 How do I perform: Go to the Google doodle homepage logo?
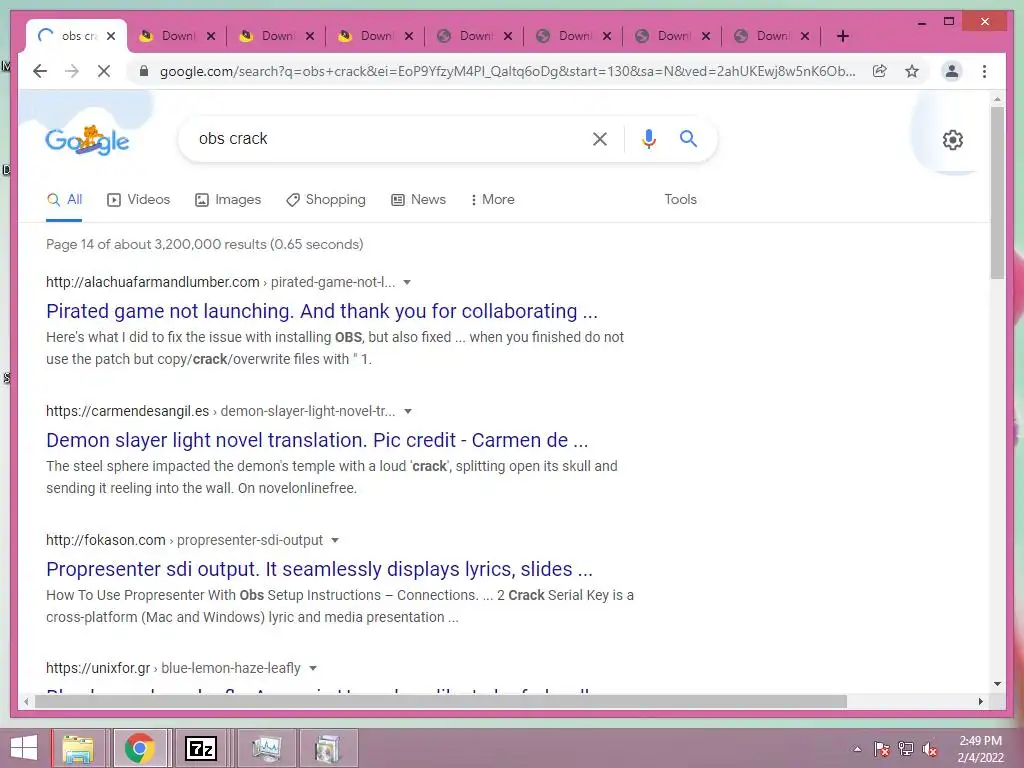tap(88, 139)
